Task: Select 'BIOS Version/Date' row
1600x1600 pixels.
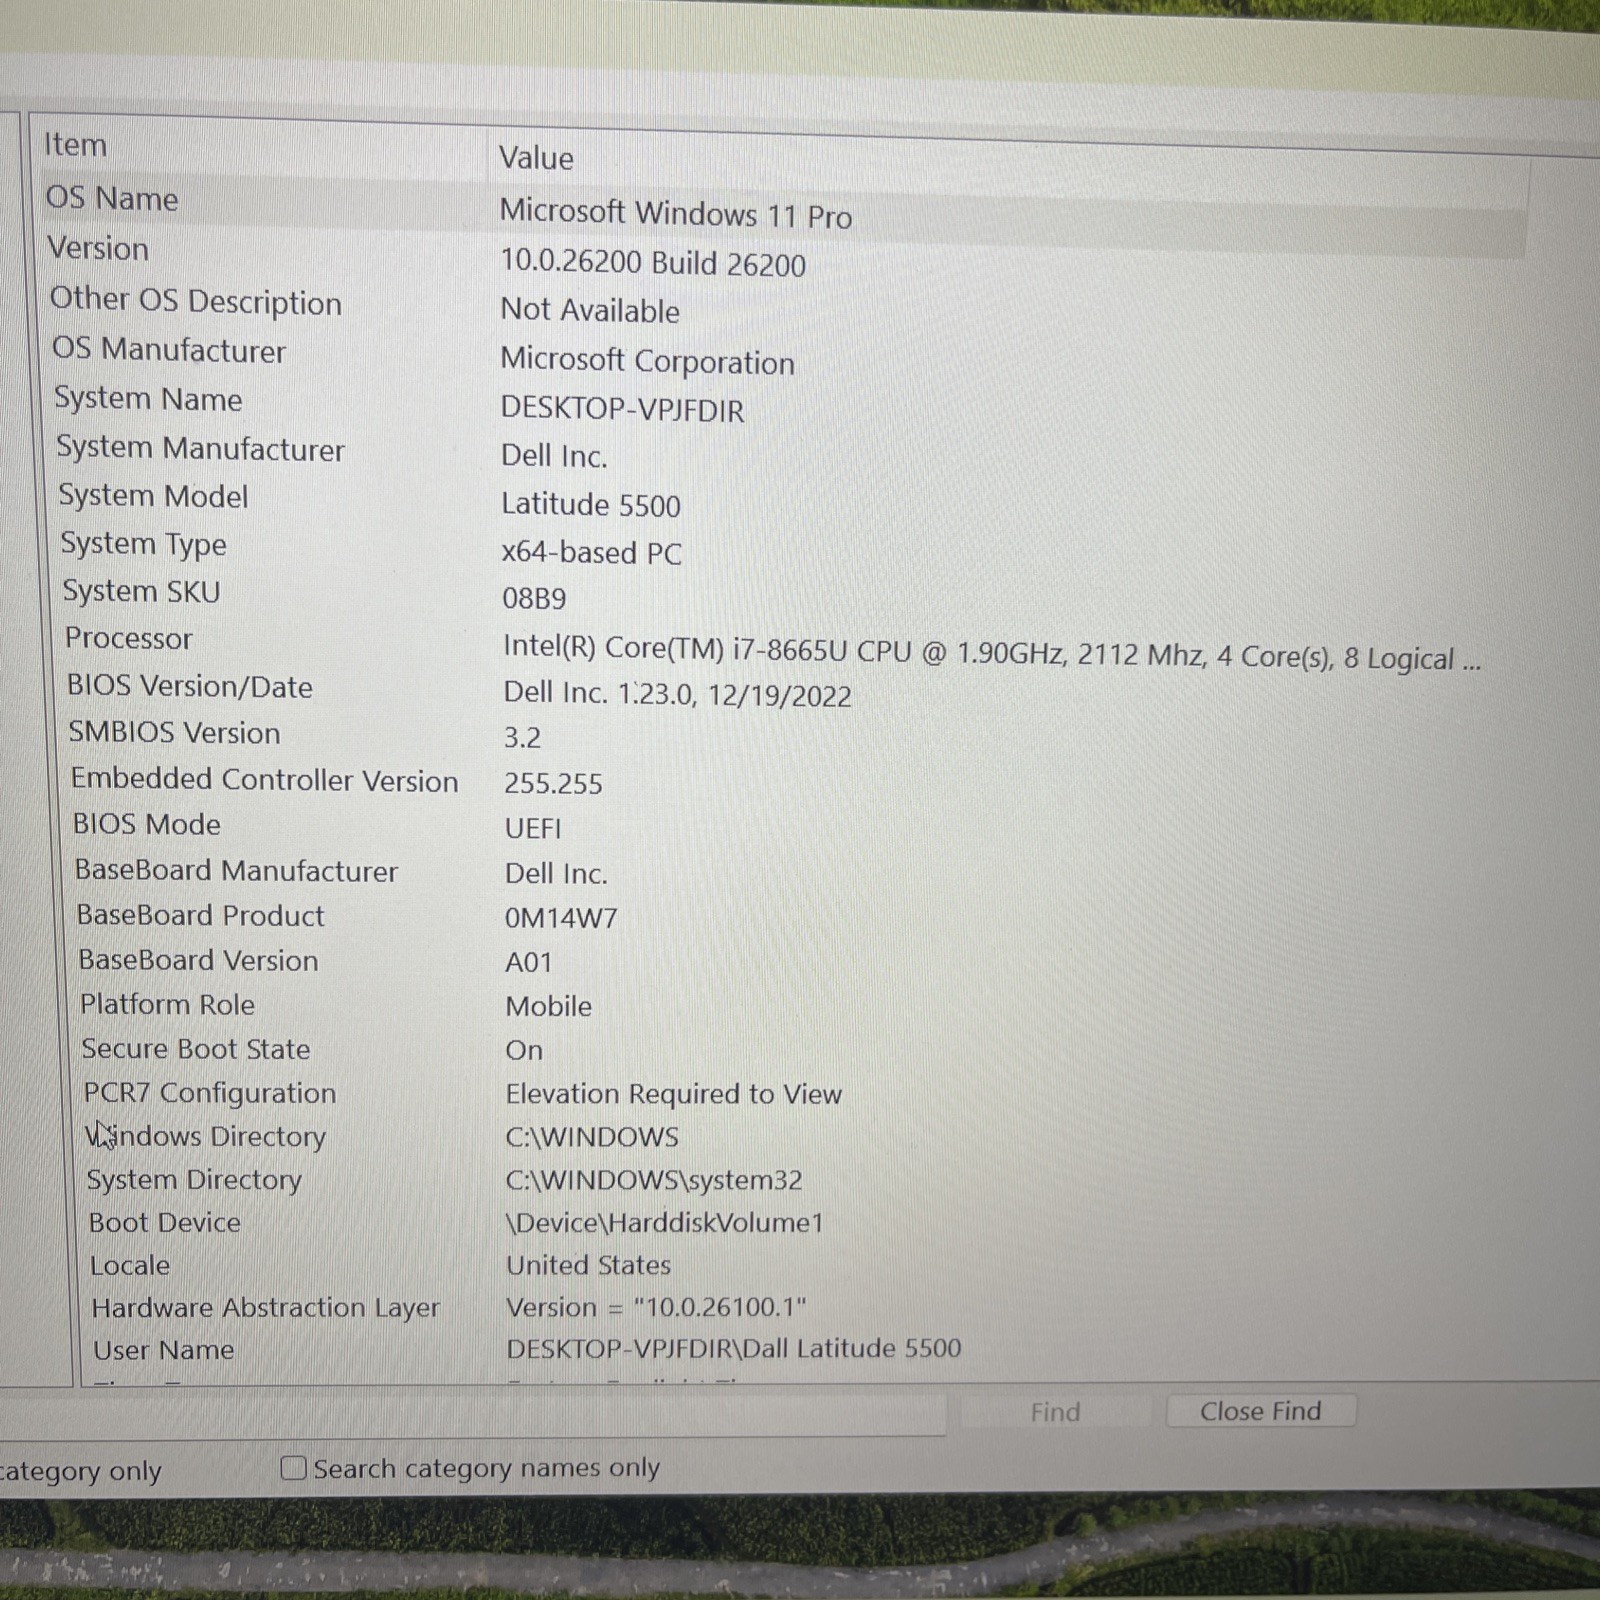Action: click(190, 686)
